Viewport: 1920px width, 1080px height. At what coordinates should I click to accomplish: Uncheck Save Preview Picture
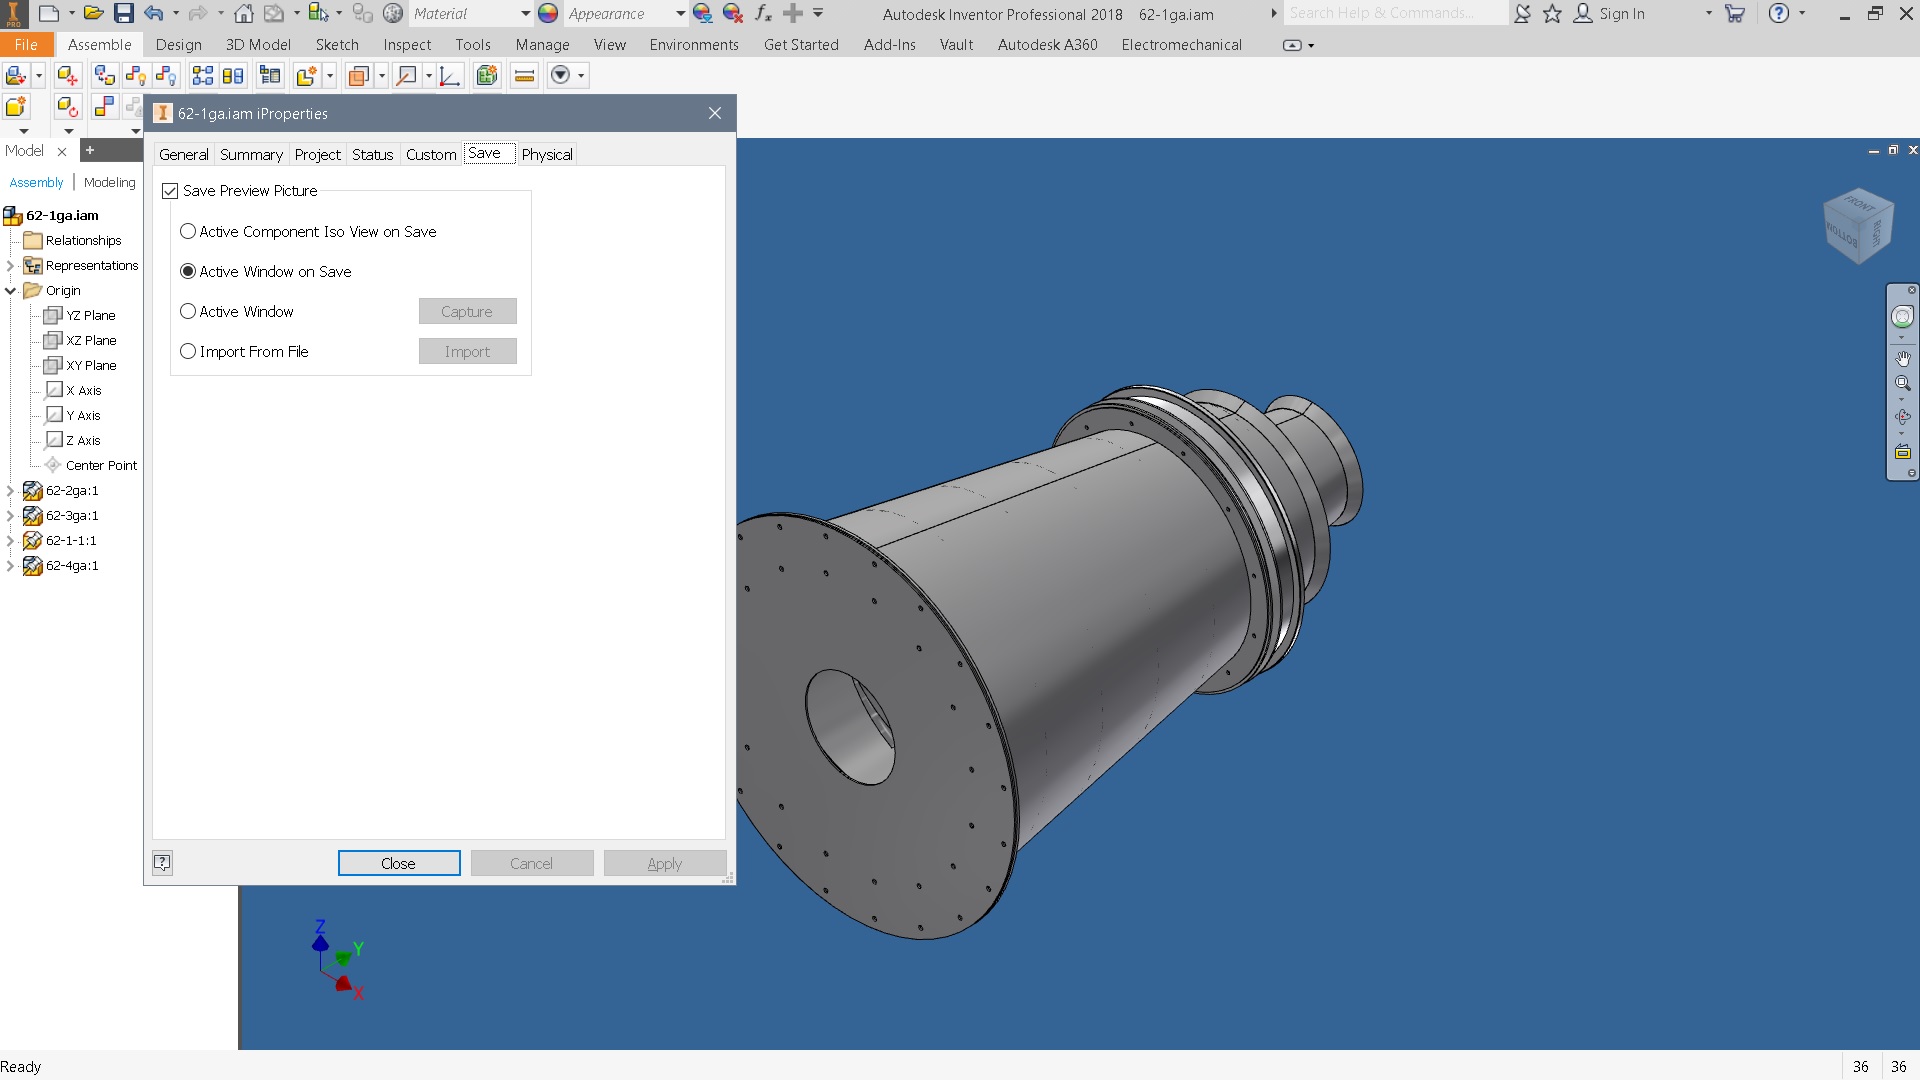pos(170,190)
